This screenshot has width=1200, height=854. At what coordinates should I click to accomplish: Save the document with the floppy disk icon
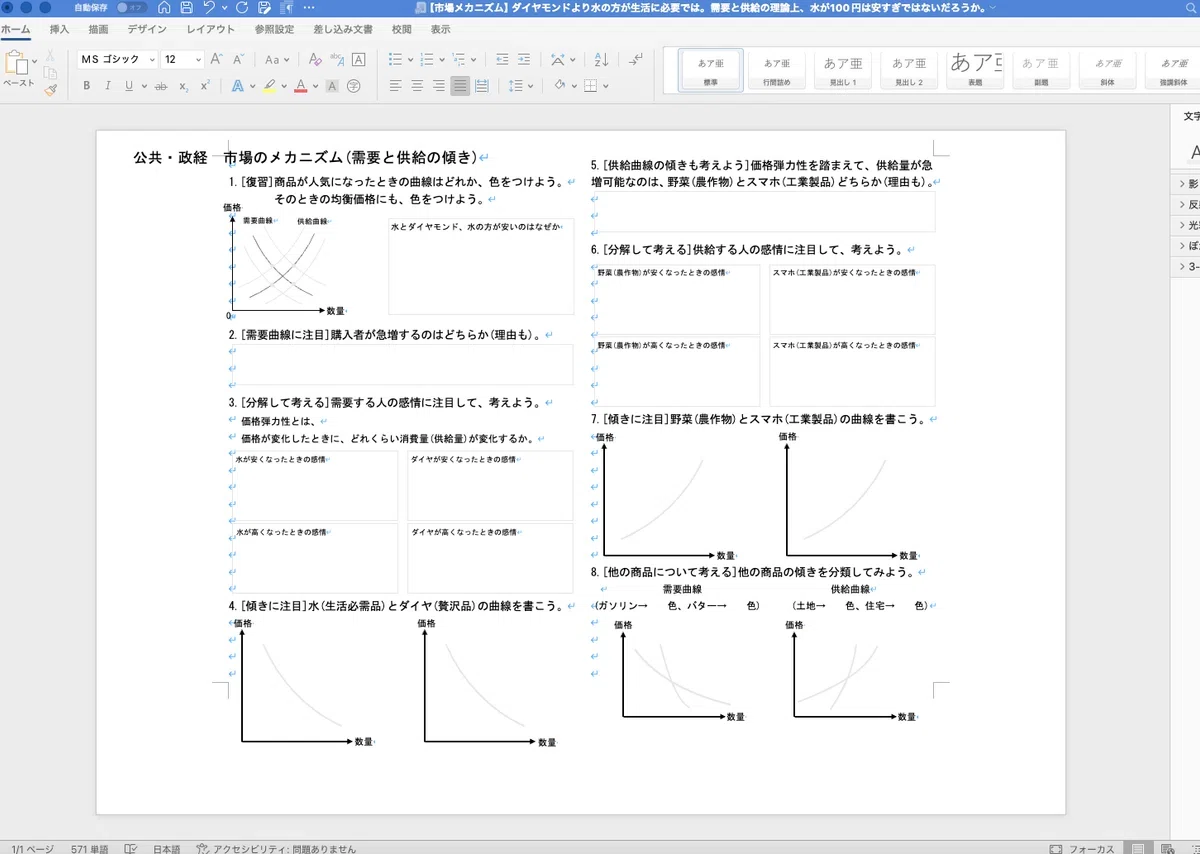[x=186, y=8]
